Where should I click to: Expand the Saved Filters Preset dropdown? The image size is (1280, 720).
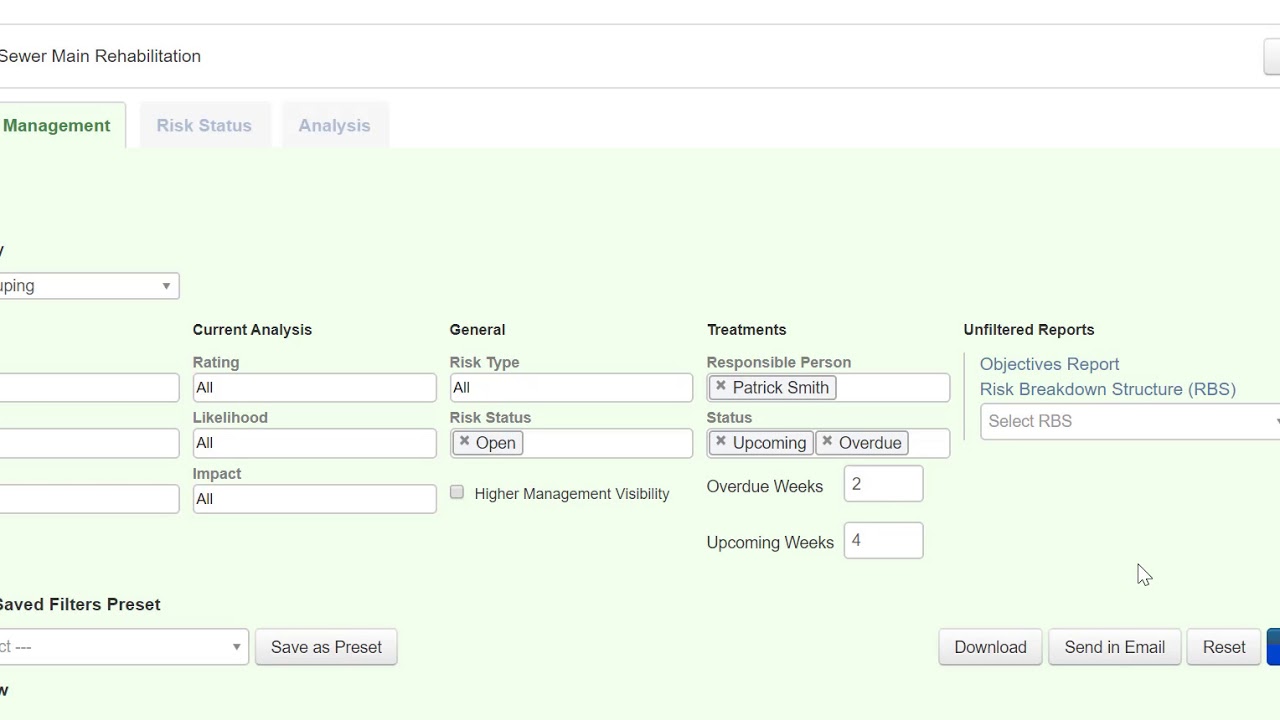click(x=236, y=647)
